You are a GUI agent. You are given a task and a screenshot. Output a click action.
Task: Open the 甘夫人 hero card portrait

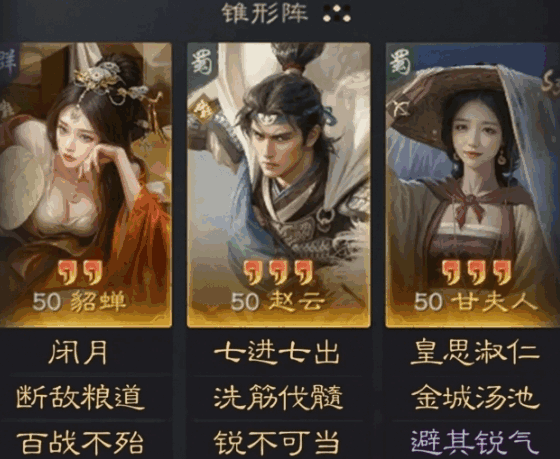tap(472, 185)
